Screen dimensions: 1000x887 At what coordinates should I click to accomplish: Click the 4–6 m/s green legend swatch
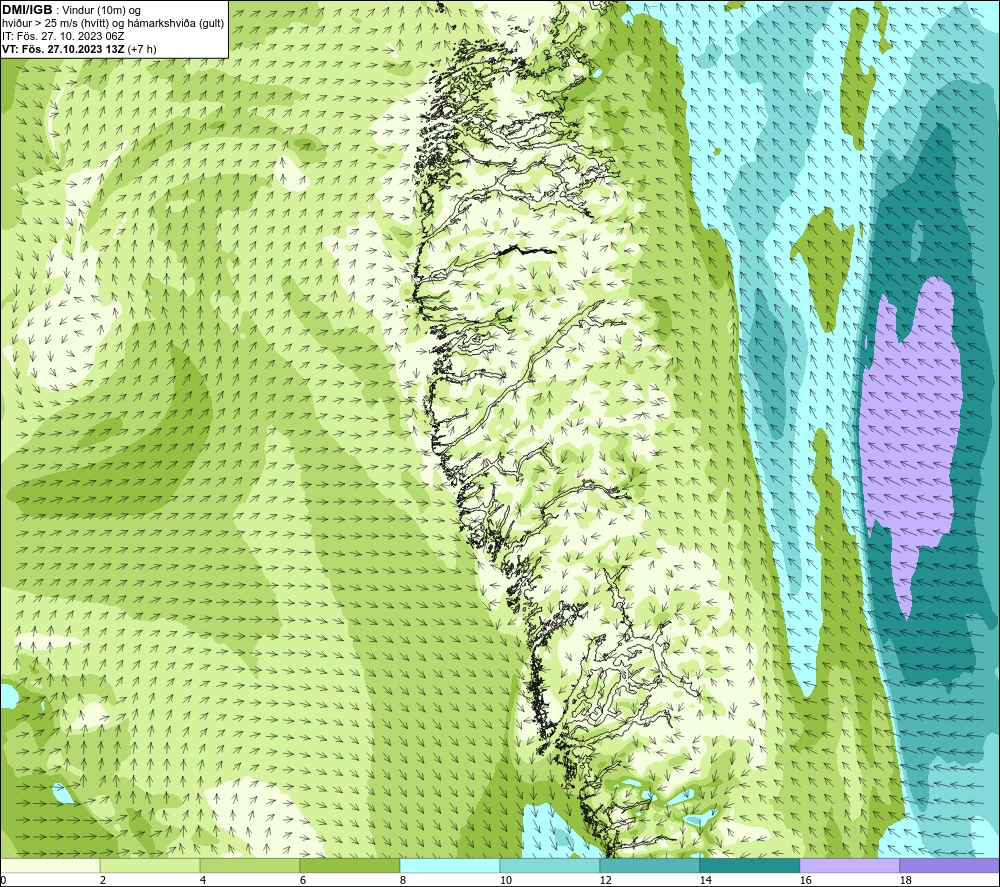pyautogui.click(x=250, y=865)
